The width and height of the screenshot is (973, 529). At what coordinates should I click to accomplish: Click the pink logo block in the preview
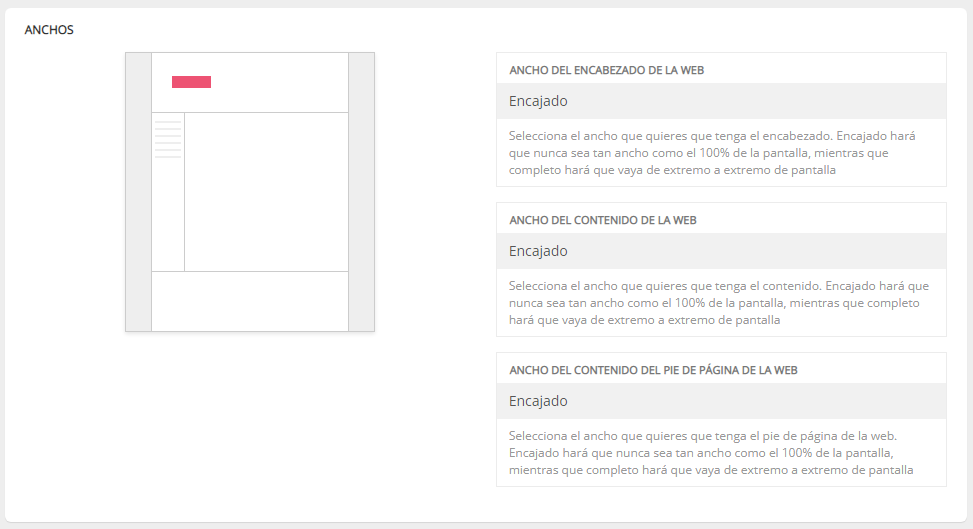point(191,82)
